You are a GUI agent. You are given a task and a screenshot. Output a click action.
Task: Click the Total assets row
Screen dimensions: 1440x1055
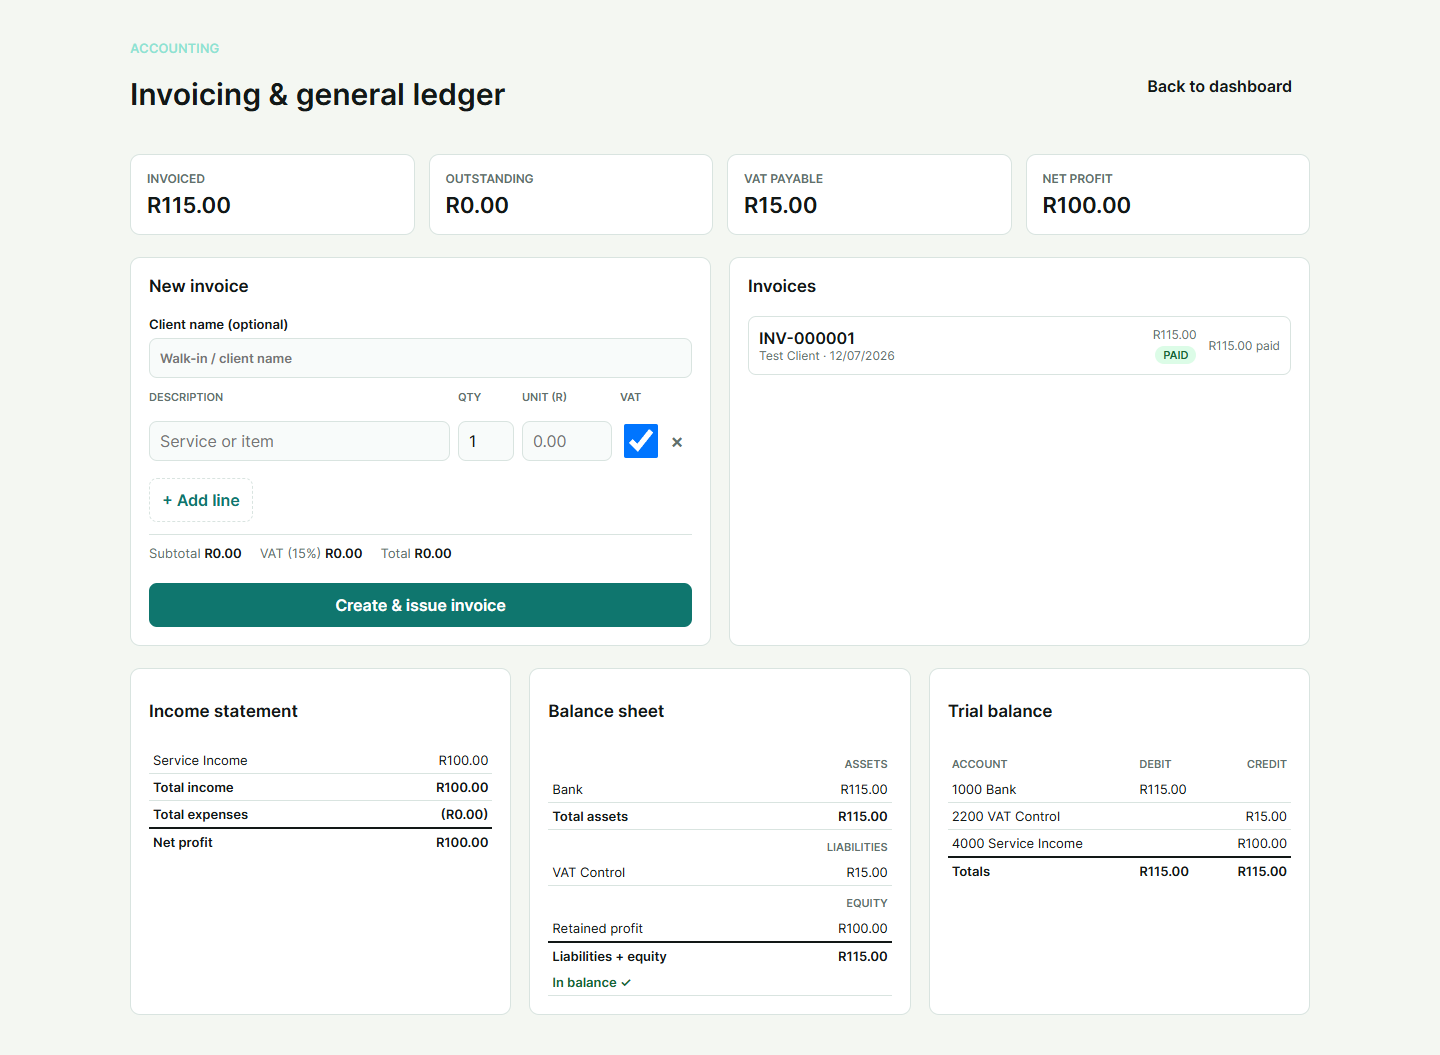[720, 816]
